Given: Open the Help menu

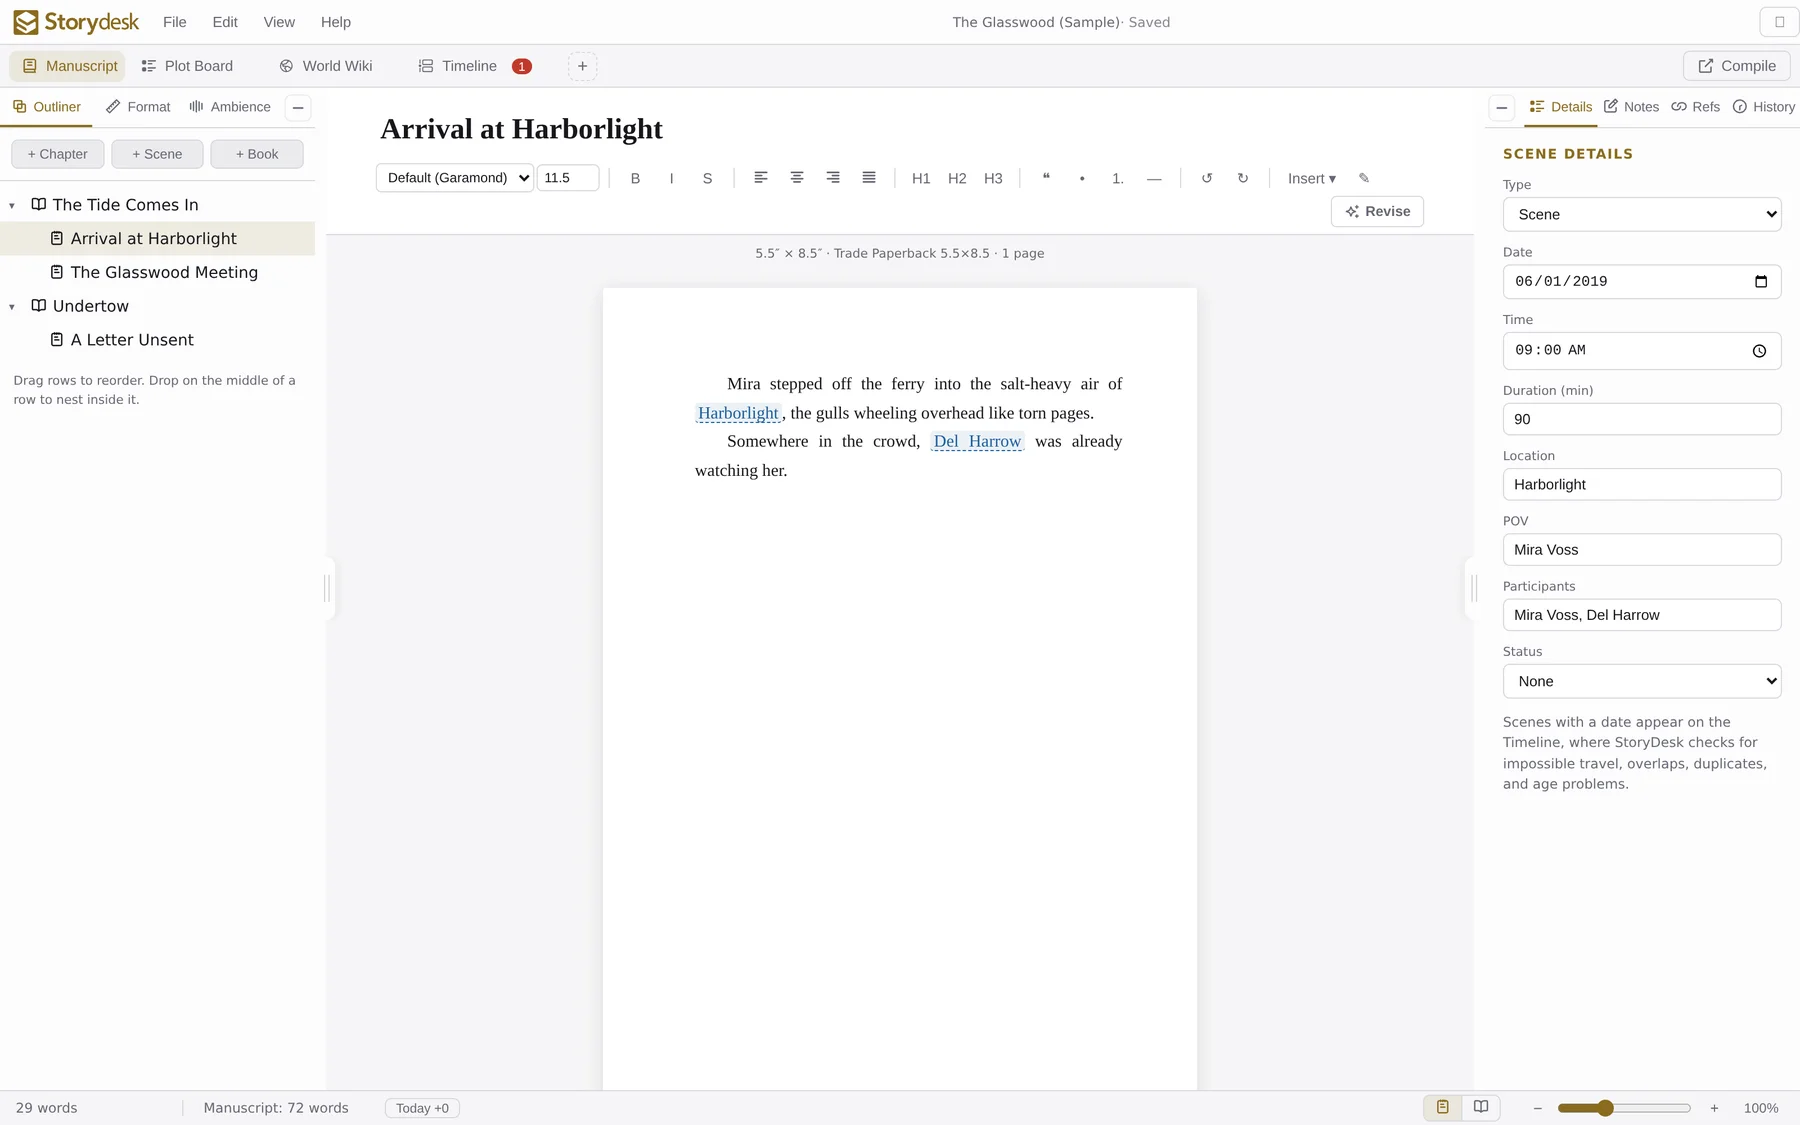Looking at the screenshot, I should 336,22.
